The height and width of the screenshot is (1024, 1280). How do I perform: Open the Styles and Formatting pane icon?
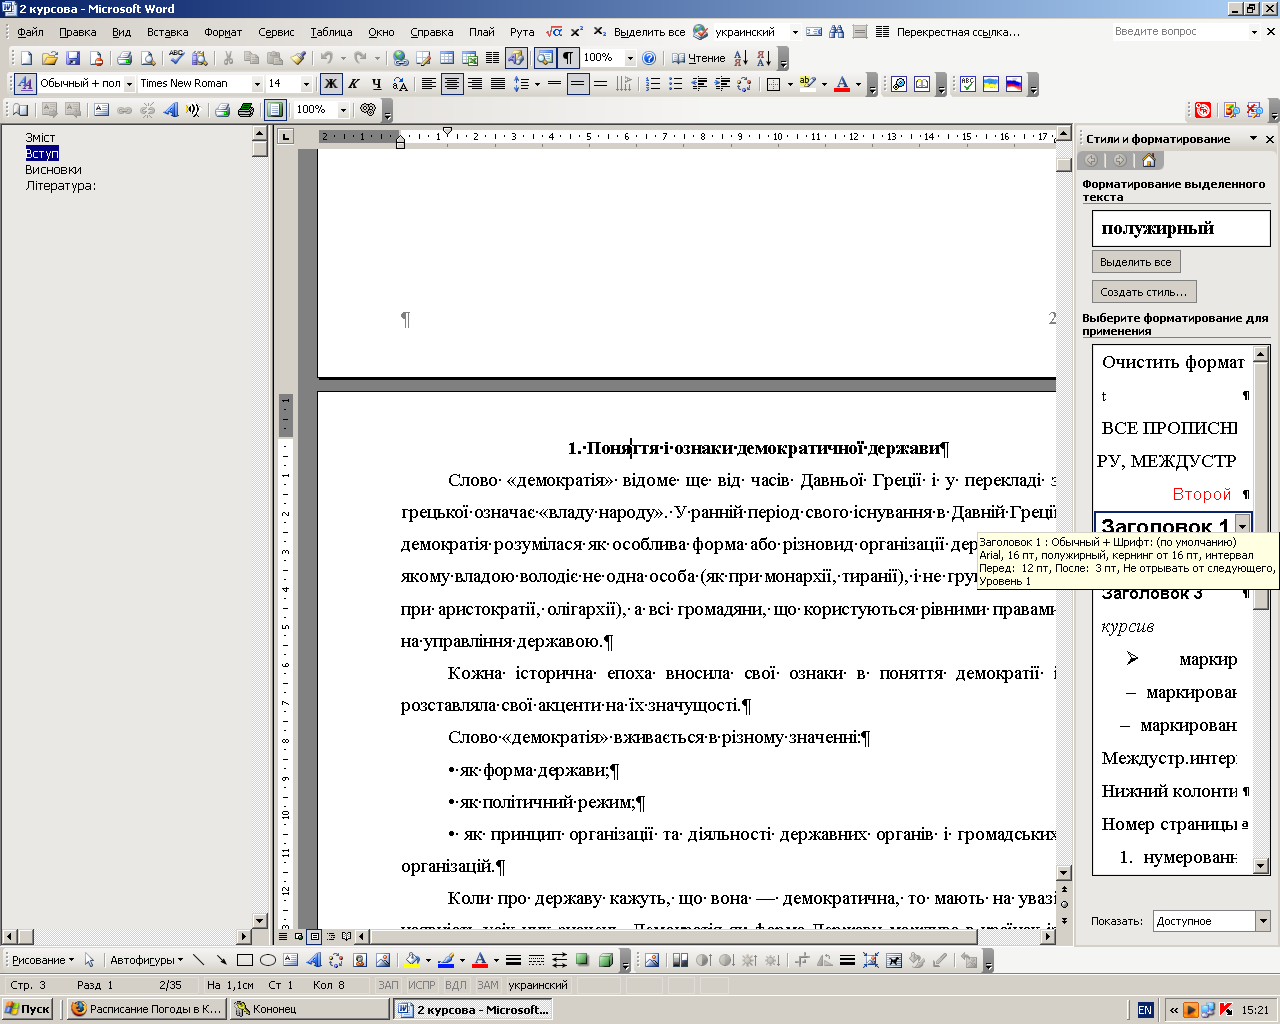click(25, 84)
